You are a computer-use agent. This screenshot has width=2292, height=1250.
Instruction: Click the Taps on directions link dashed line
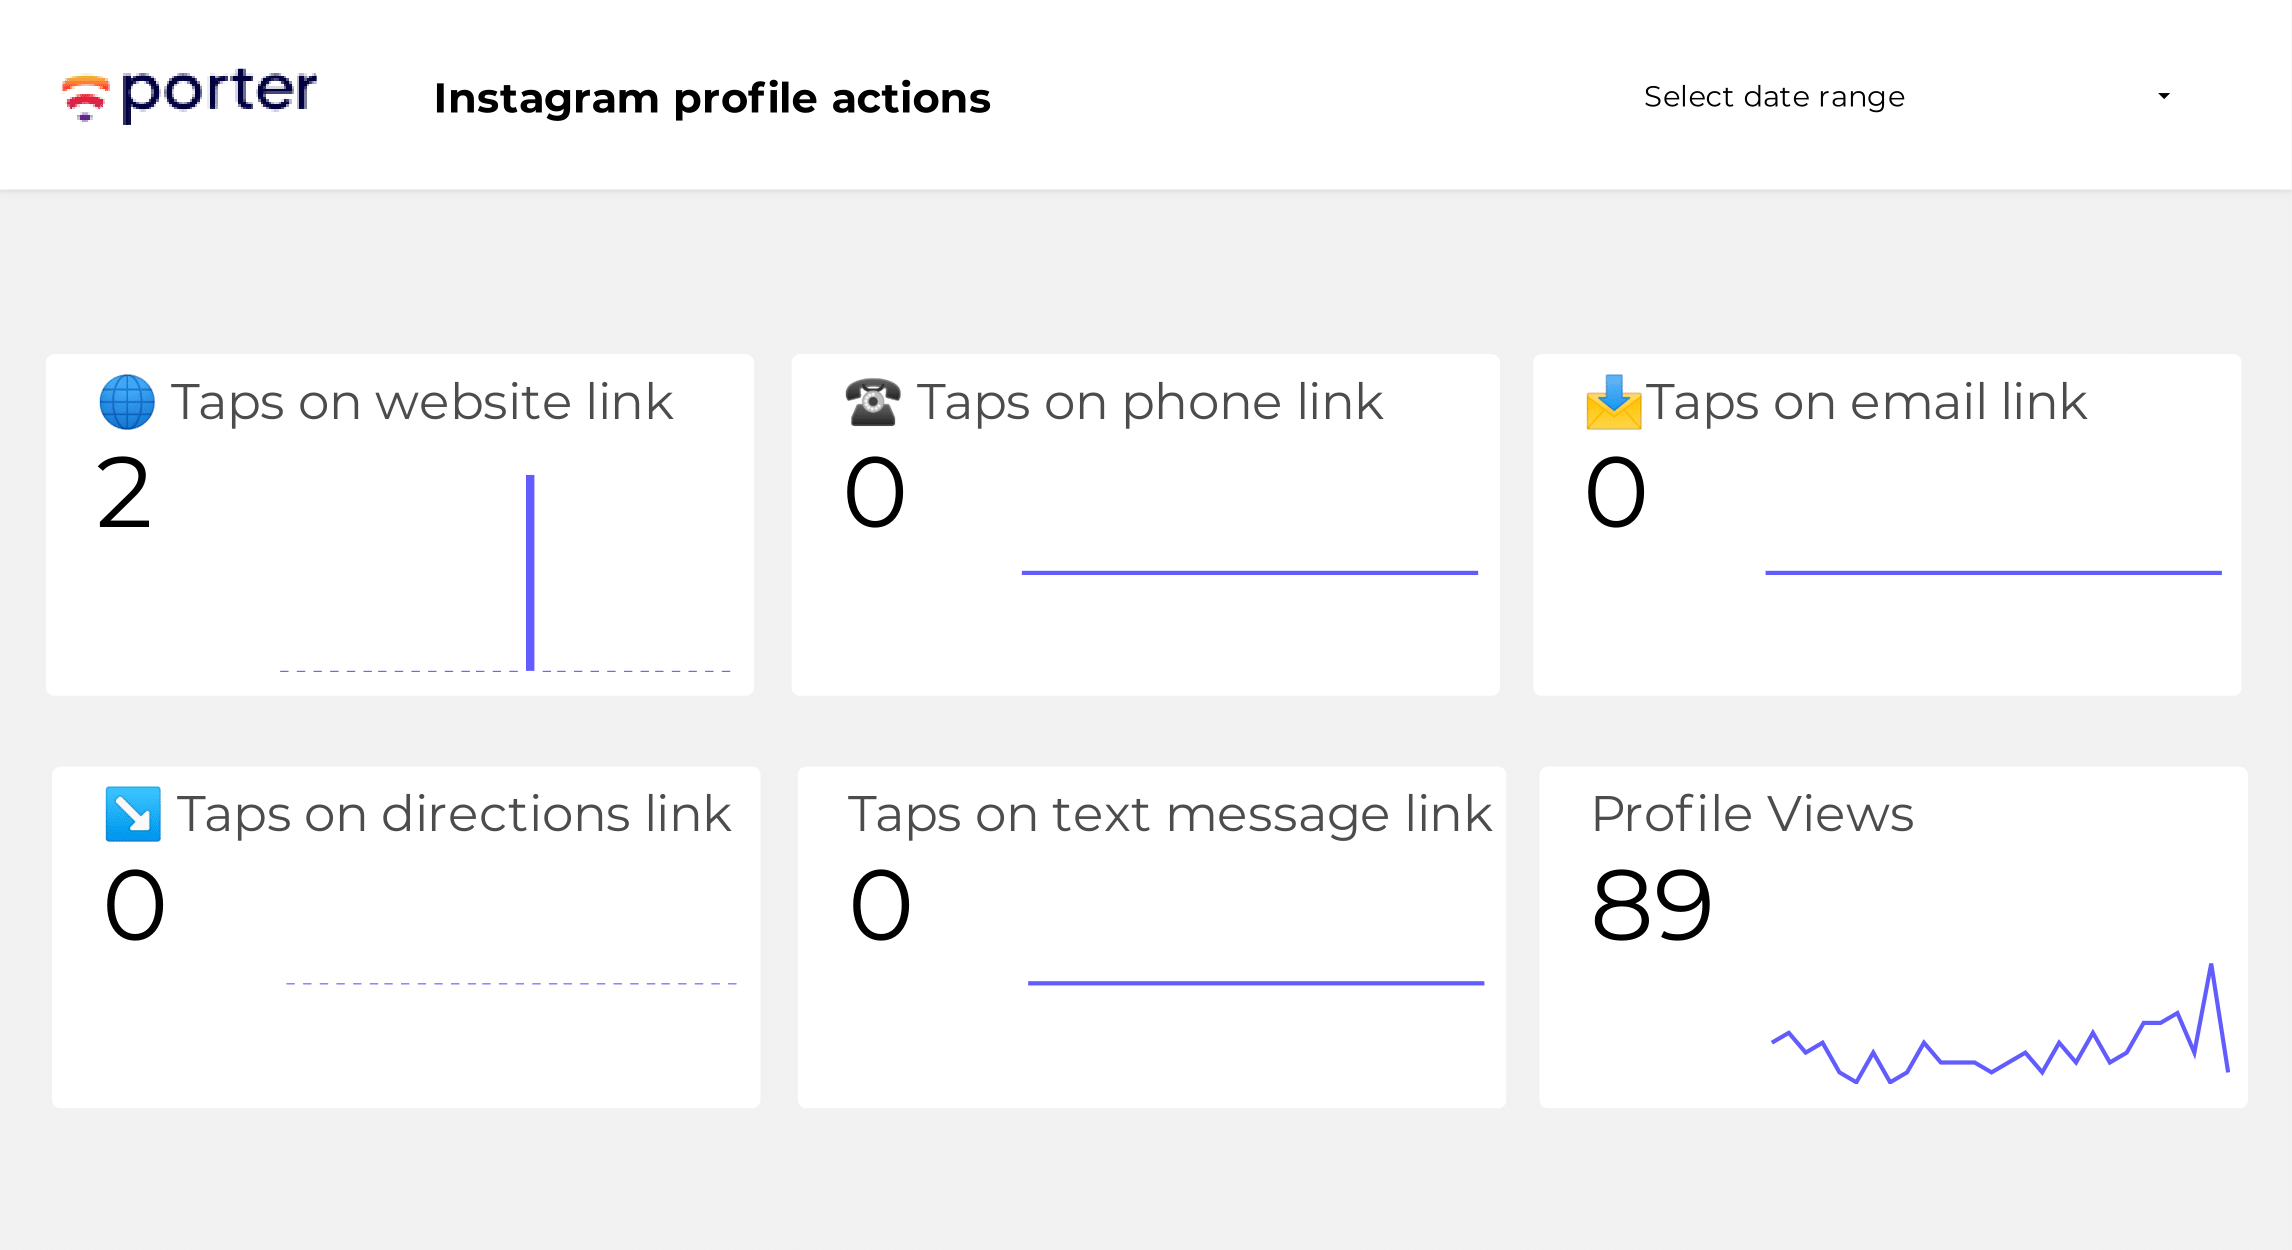pos(511,984)
